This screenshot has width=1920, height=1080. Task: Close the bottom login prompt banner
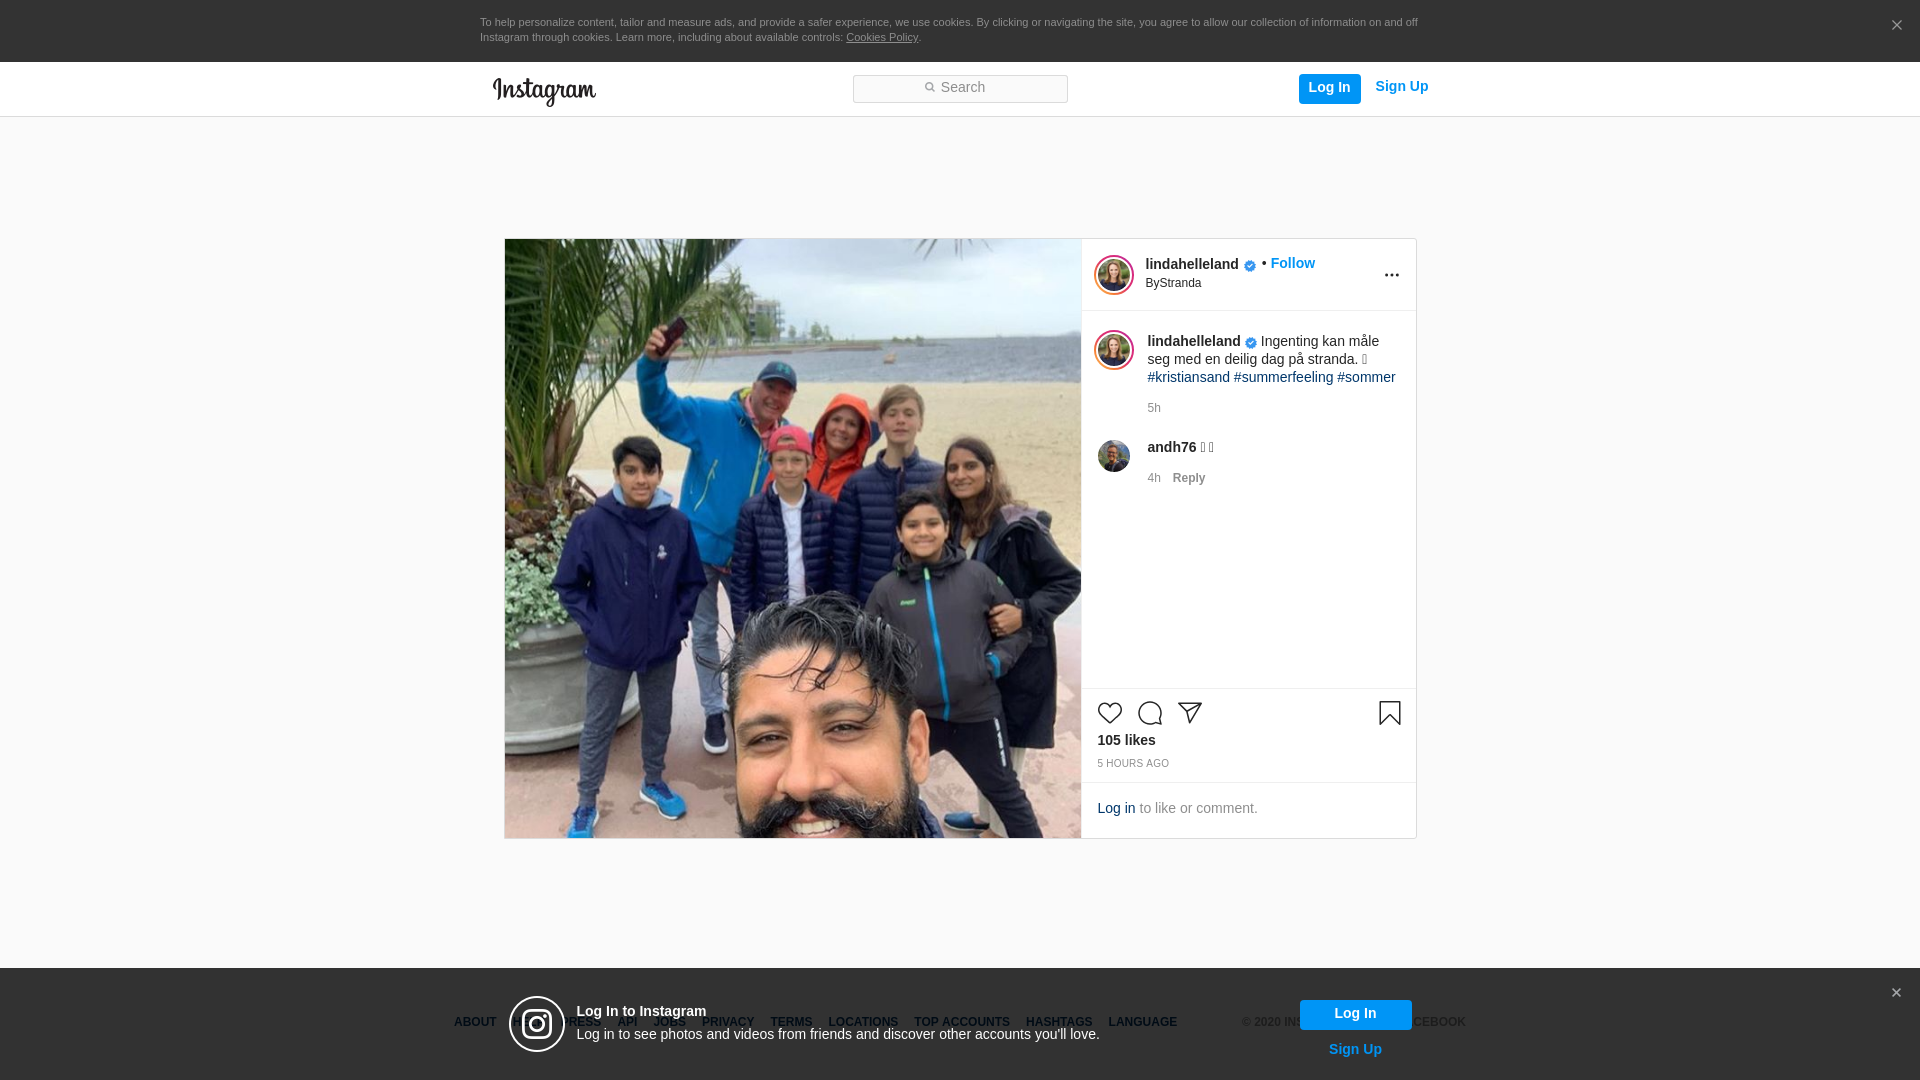pyautogui.click(x=1896, y=993)
